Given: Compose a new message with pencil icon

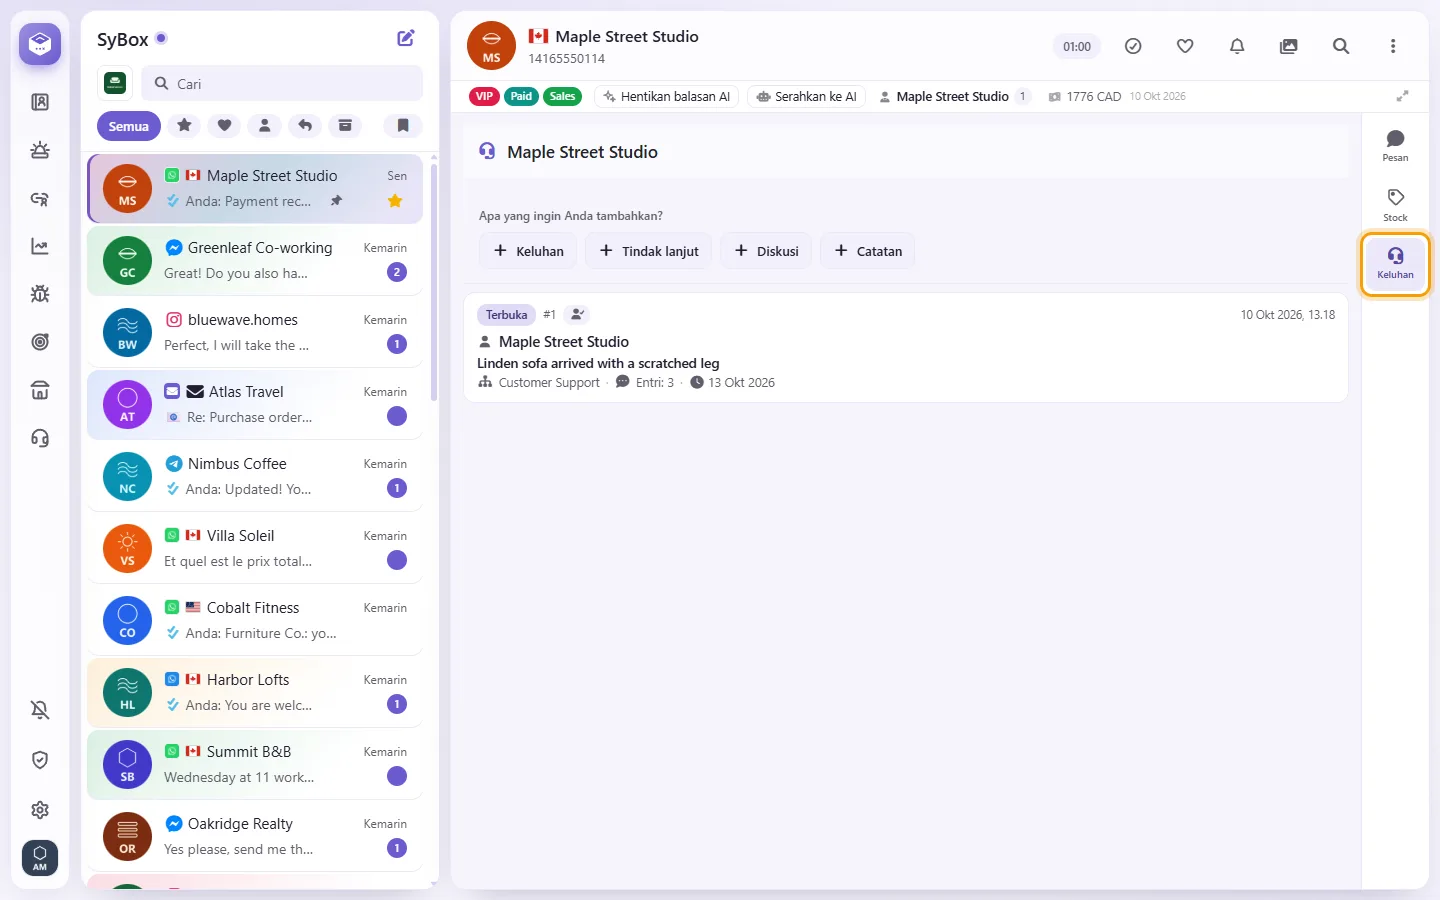Looking at the screenshot, I should click(x=406, y=38).
